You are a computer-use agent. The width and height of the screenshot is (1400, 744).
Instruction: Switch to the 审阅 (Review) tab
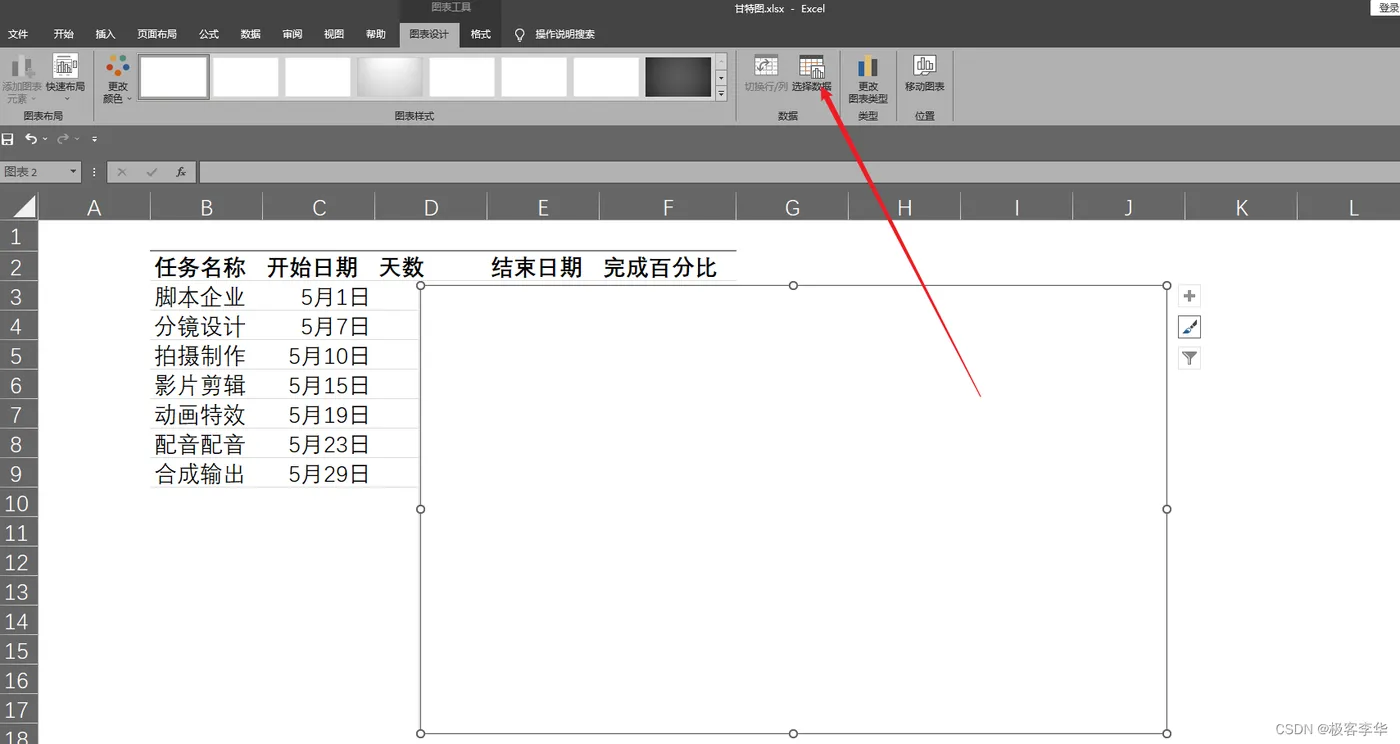click(292, 34)
